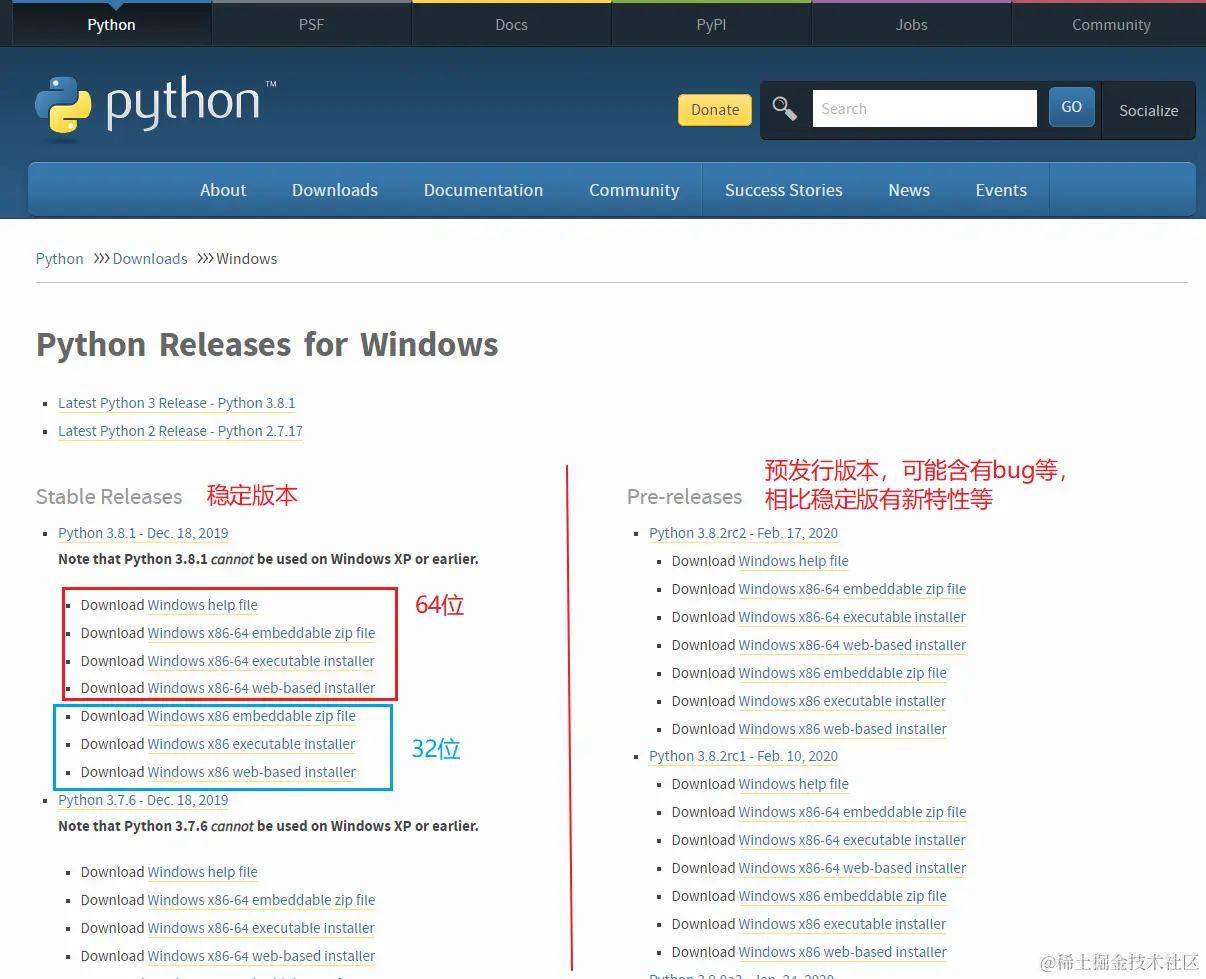Focus the Search input field

(x=924, y=108)
